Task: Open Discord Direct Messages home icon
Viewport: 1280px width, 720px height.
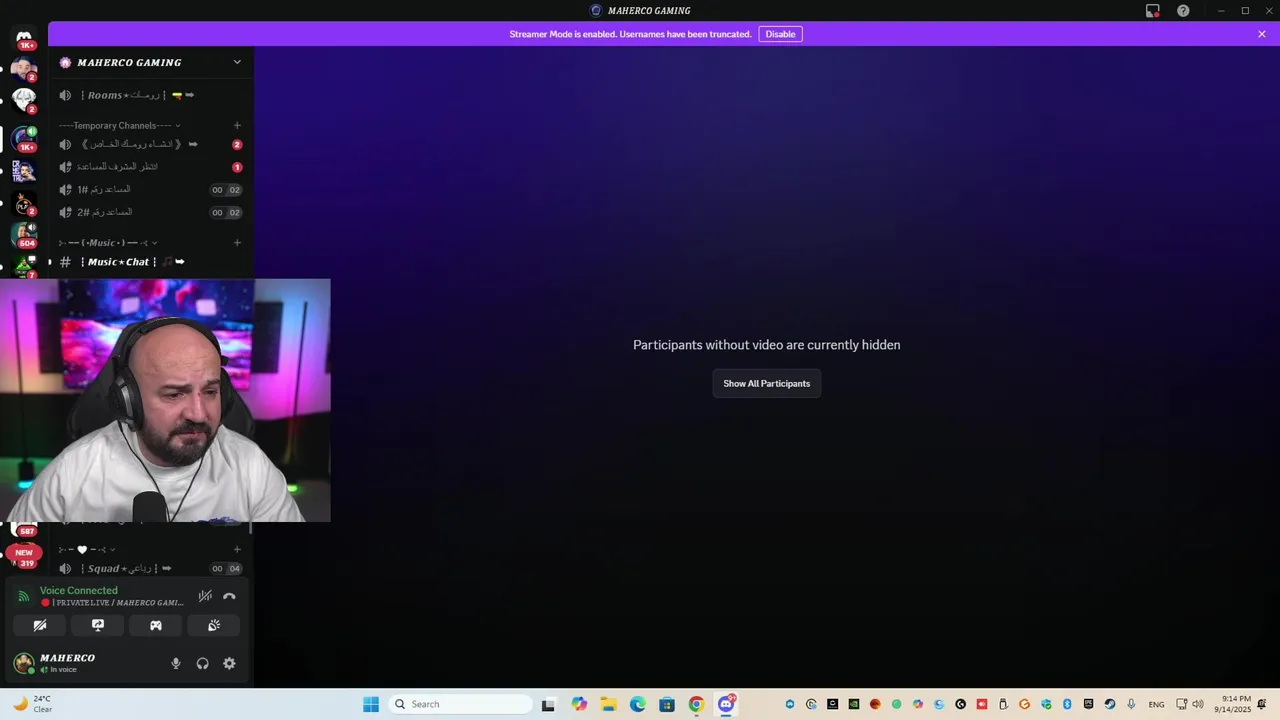Action: pyautogui.click(x=24, y=38)
